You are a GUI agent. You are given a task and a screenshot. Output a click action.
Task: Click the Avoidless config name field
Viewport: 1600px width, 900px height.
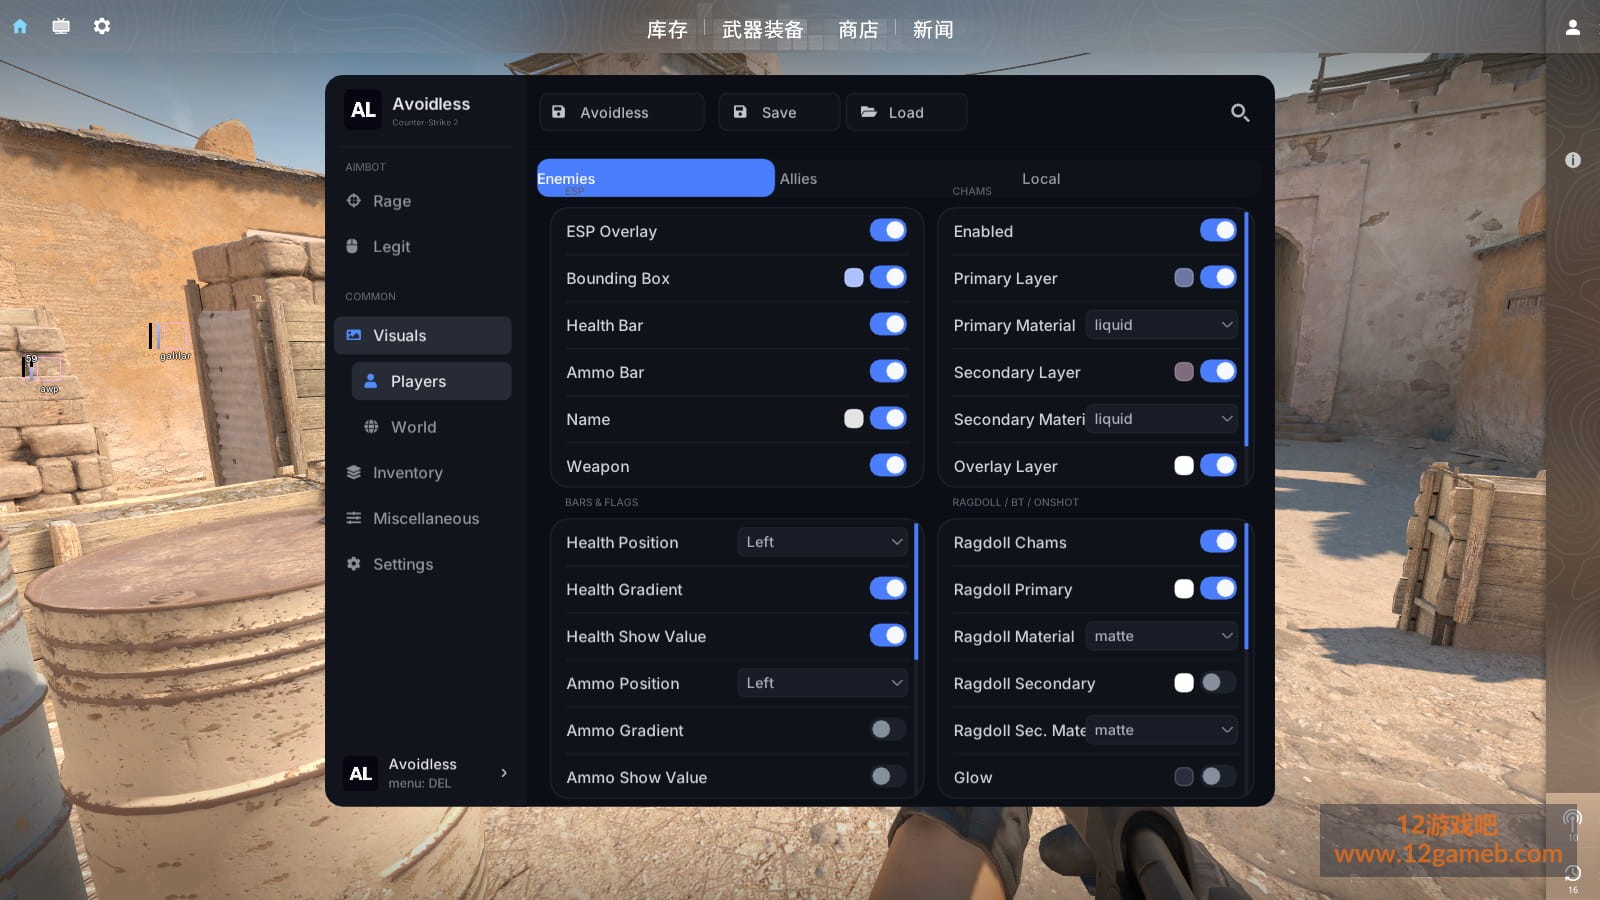622,112
